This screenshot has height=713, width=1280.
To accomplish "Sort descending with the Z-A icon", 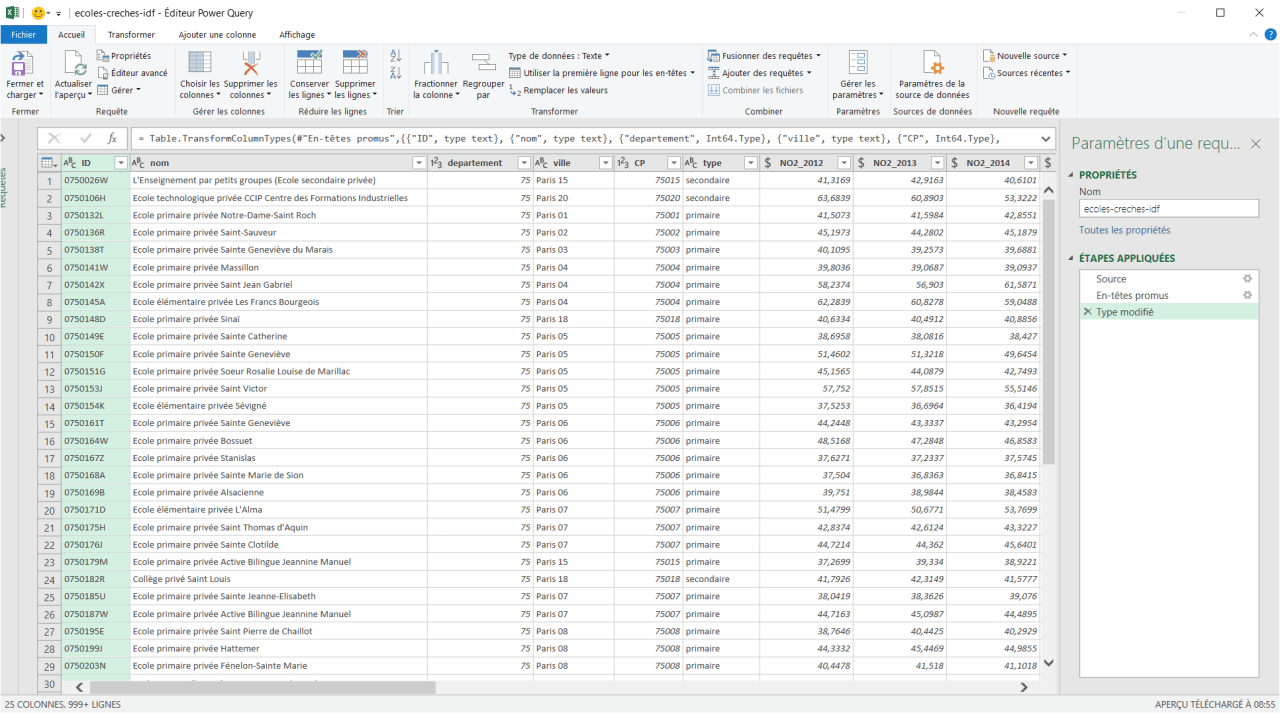I will [395, 74].
